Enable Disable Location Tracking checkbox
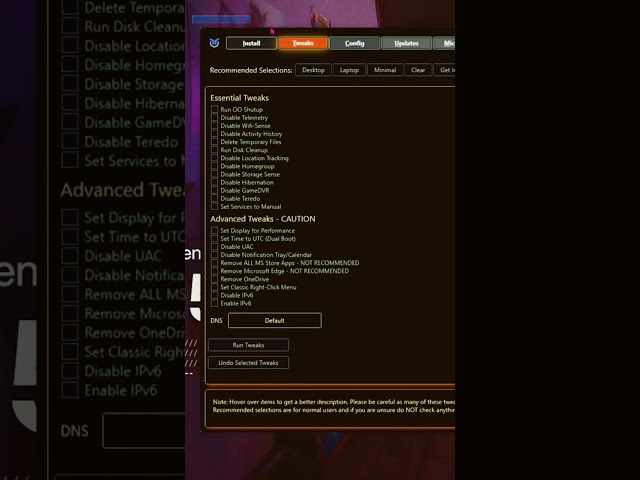The image size is (640, 480). [x=214, y=158]
